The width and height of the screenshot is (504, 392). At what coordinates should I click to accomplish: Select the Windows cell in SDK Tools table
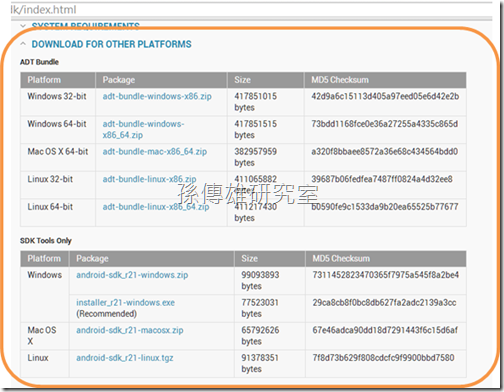(45, 294)
